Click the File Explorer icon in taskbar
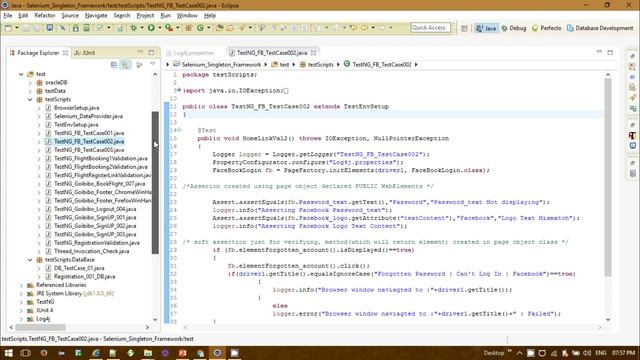Screen dimensions: 640x360 pos(148,353)
